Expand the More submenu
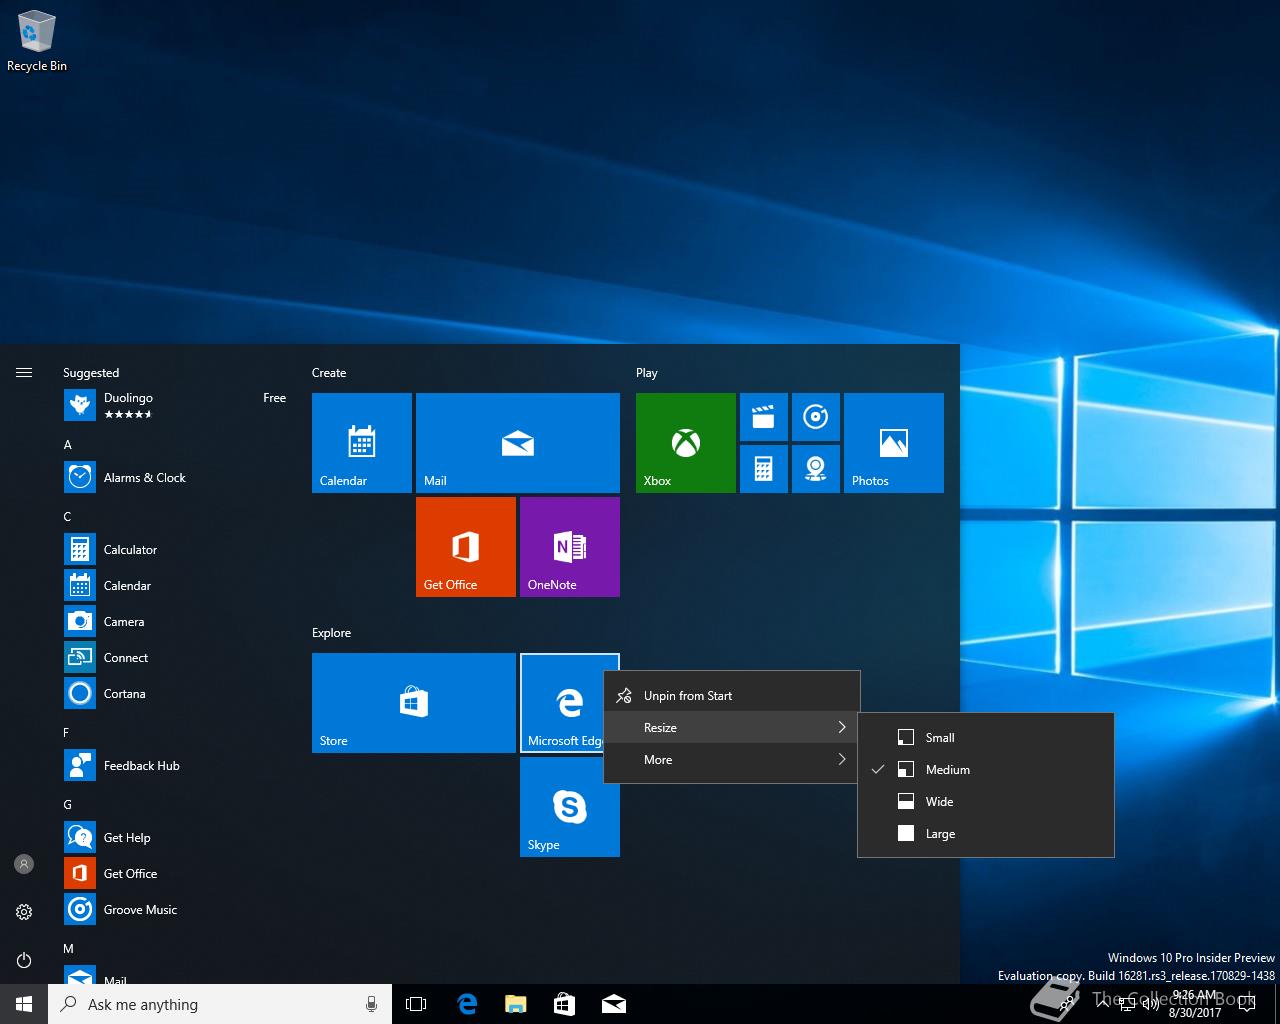Viewport: 1280px width, 1024px height. pos(732,760)
